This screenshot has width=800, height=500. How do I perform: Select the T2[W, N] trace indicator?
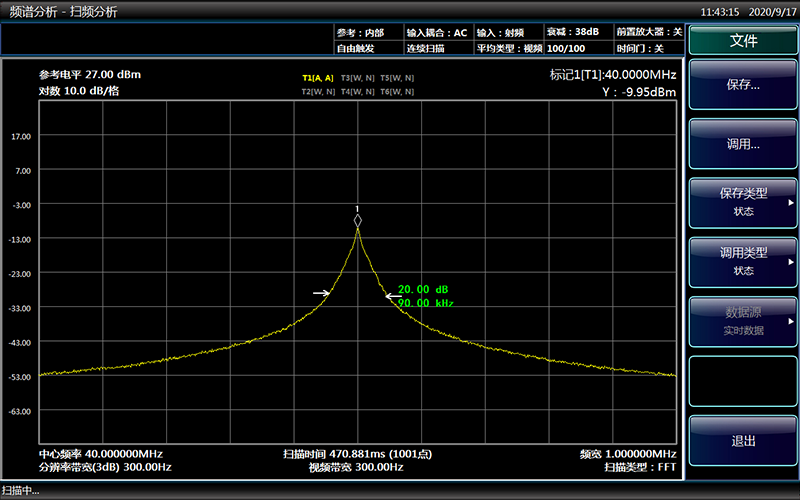click(x=317, y=91)
